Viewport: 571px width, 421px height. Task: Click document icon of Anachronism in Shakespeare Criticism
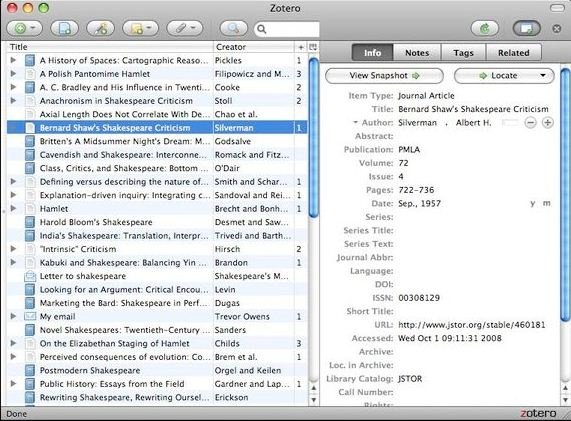coord(30,101)
